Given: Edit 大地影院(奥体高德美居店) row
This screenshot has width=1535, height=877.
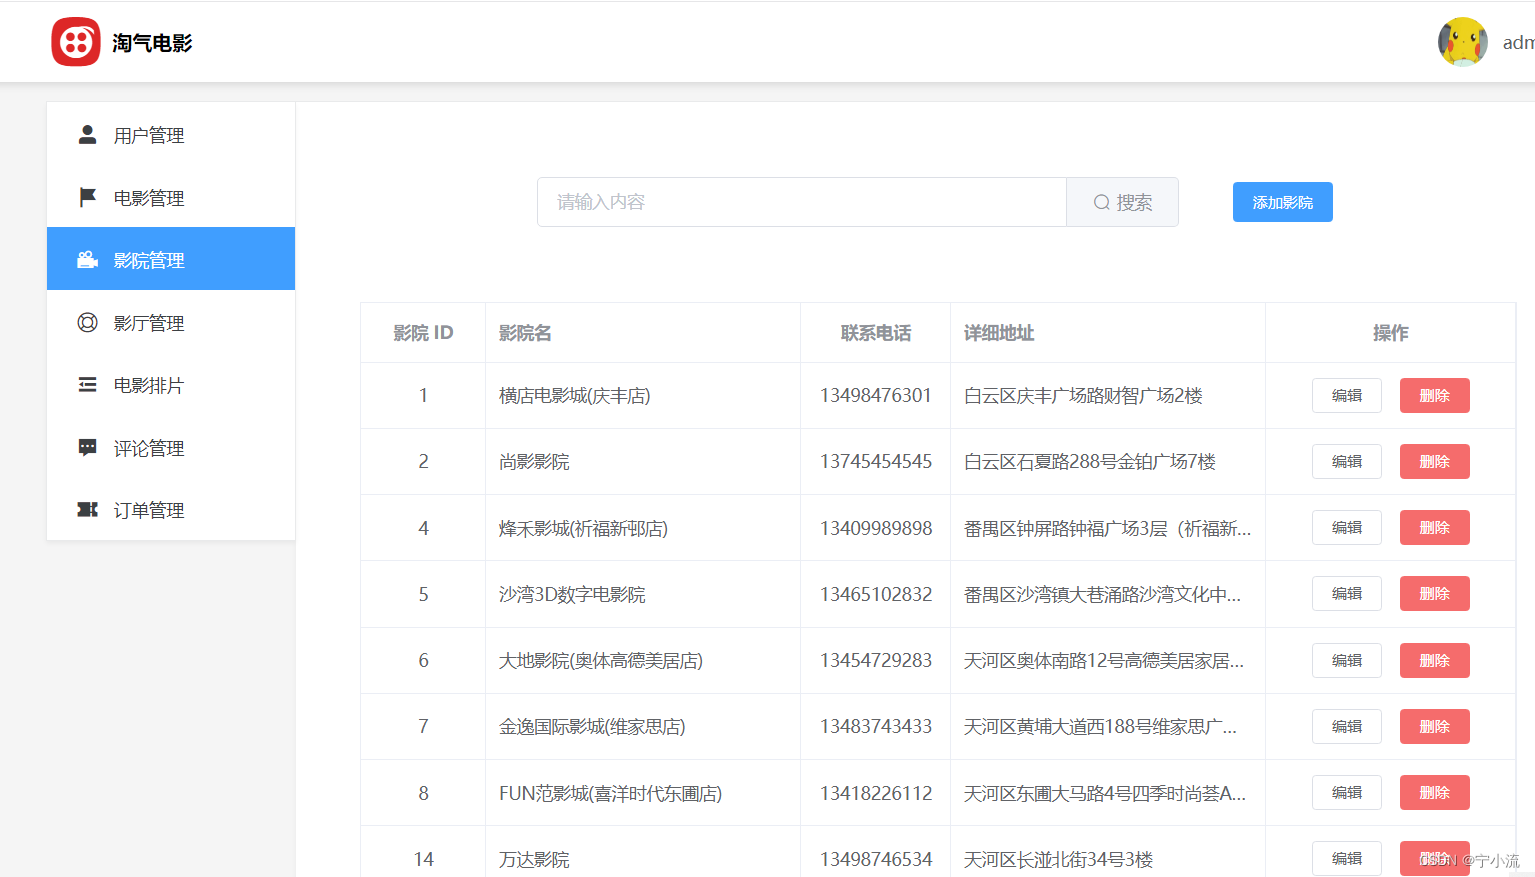Looking at the screenshot, I should 1346,660.
